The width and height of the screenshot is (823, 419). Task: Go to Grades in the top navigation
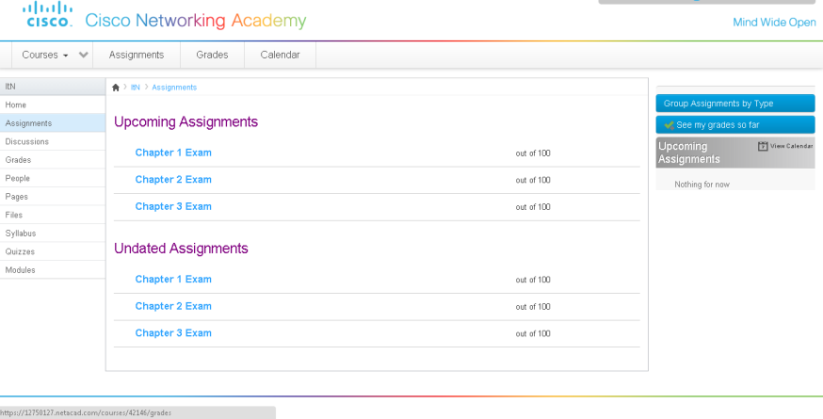(212, 55)
